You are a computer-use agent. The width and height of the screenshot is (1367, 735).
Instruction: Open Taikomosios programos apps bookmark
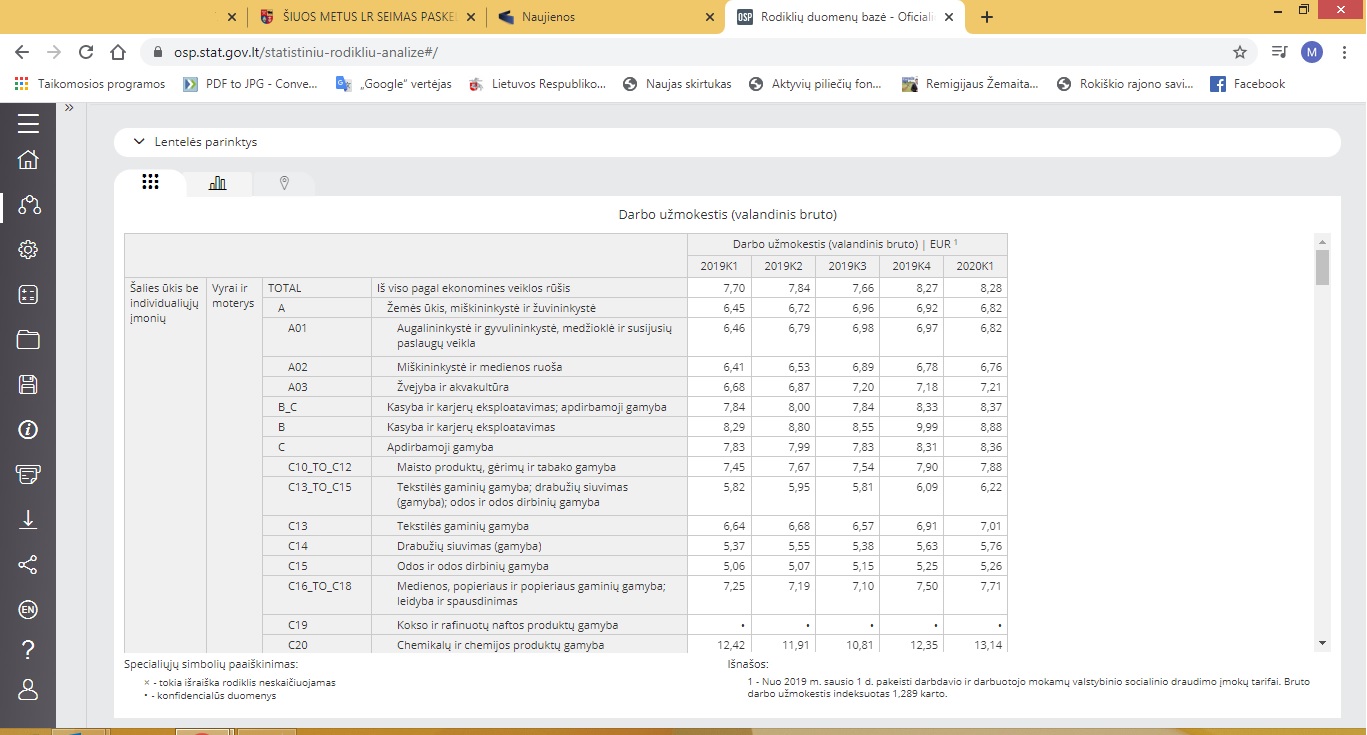pyautogui.click(x=90, y=84)
